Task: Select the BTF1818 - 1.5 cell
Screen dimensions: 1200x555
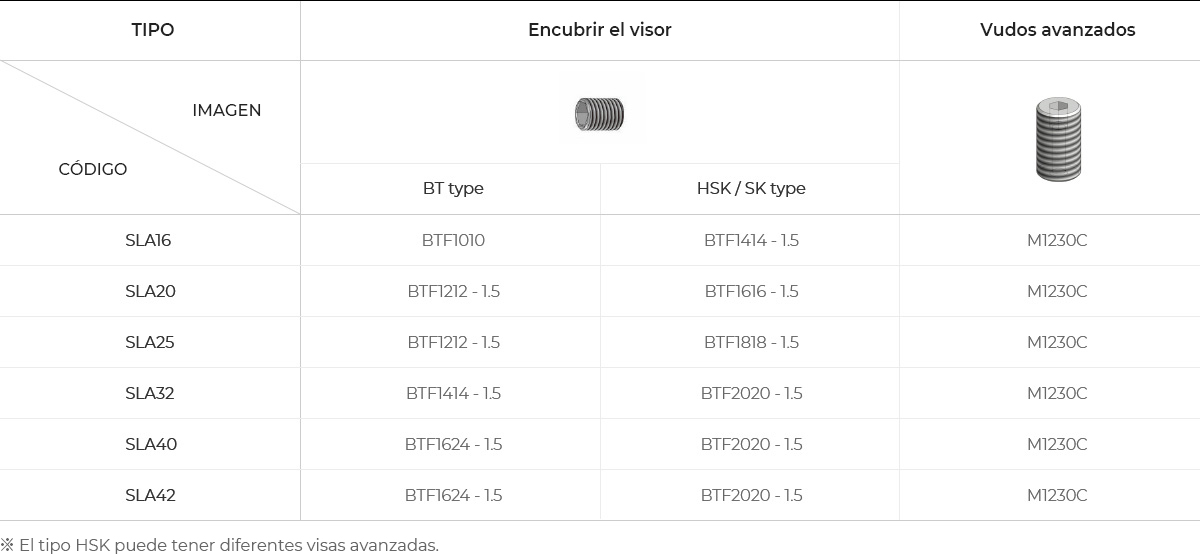Action: 751,342
